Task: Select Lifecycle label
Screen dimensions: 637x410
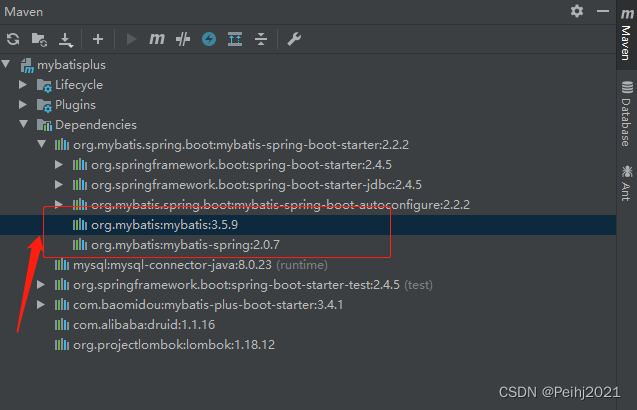Action: 79,85
